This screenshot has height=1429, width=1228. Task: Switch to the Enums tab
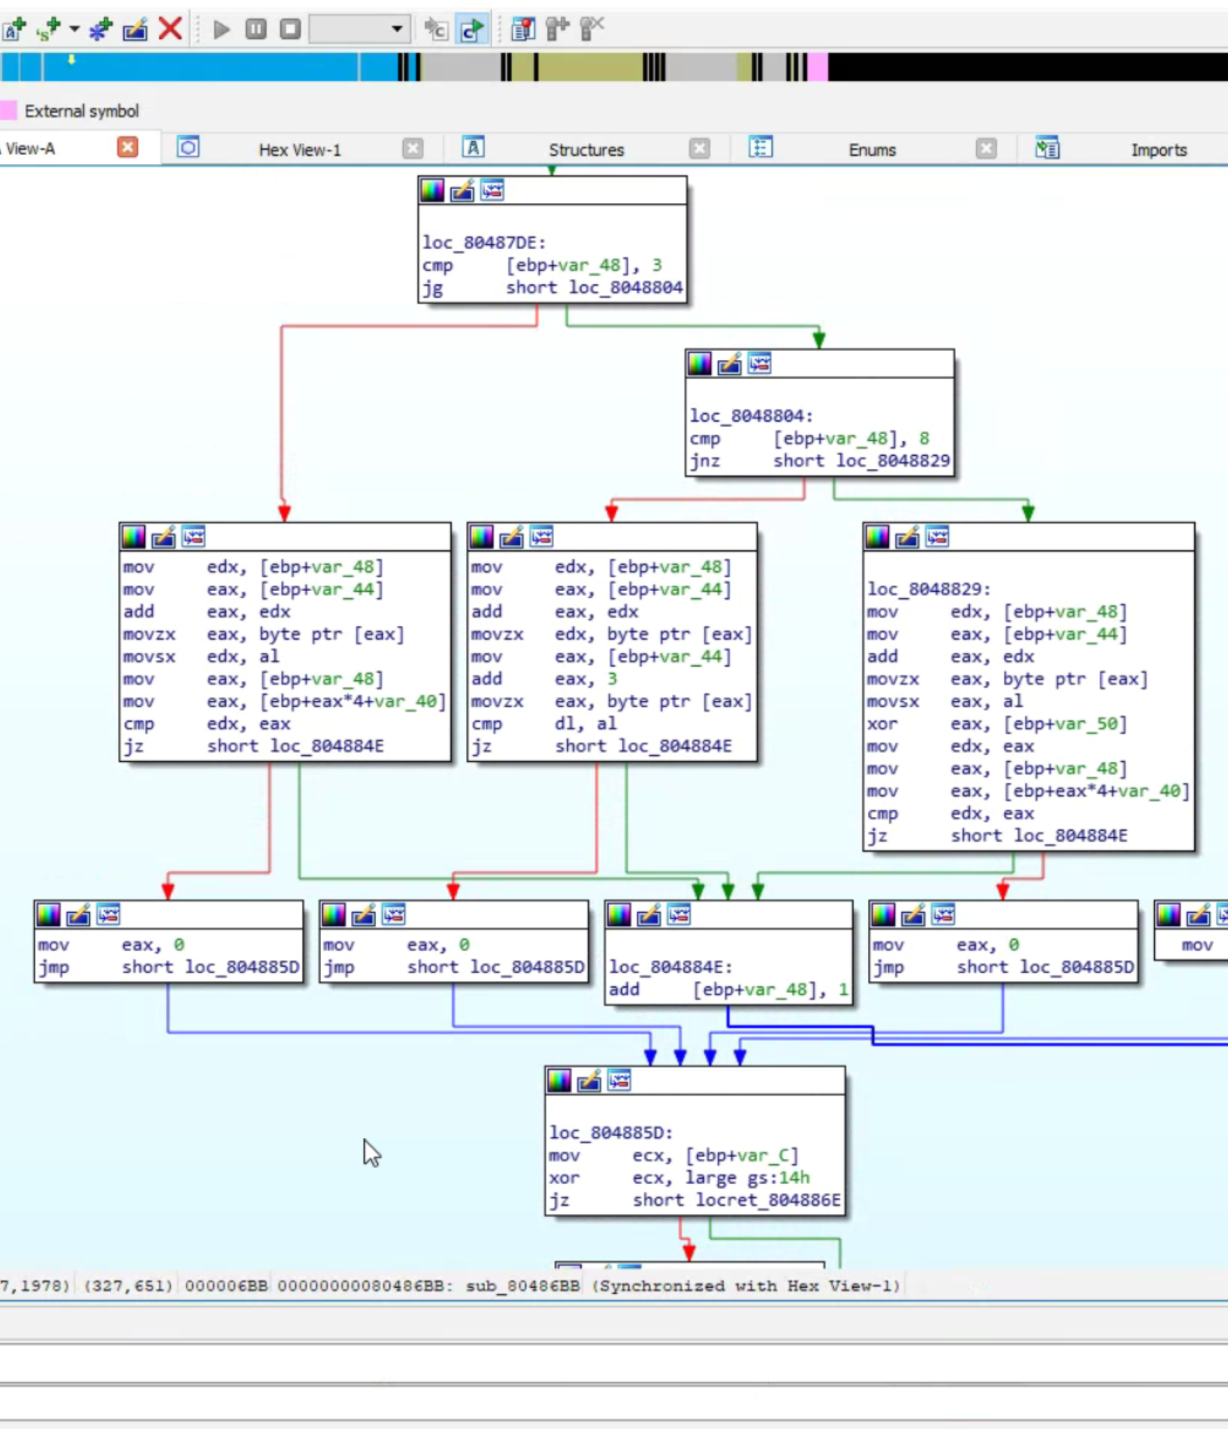point(872,150)
